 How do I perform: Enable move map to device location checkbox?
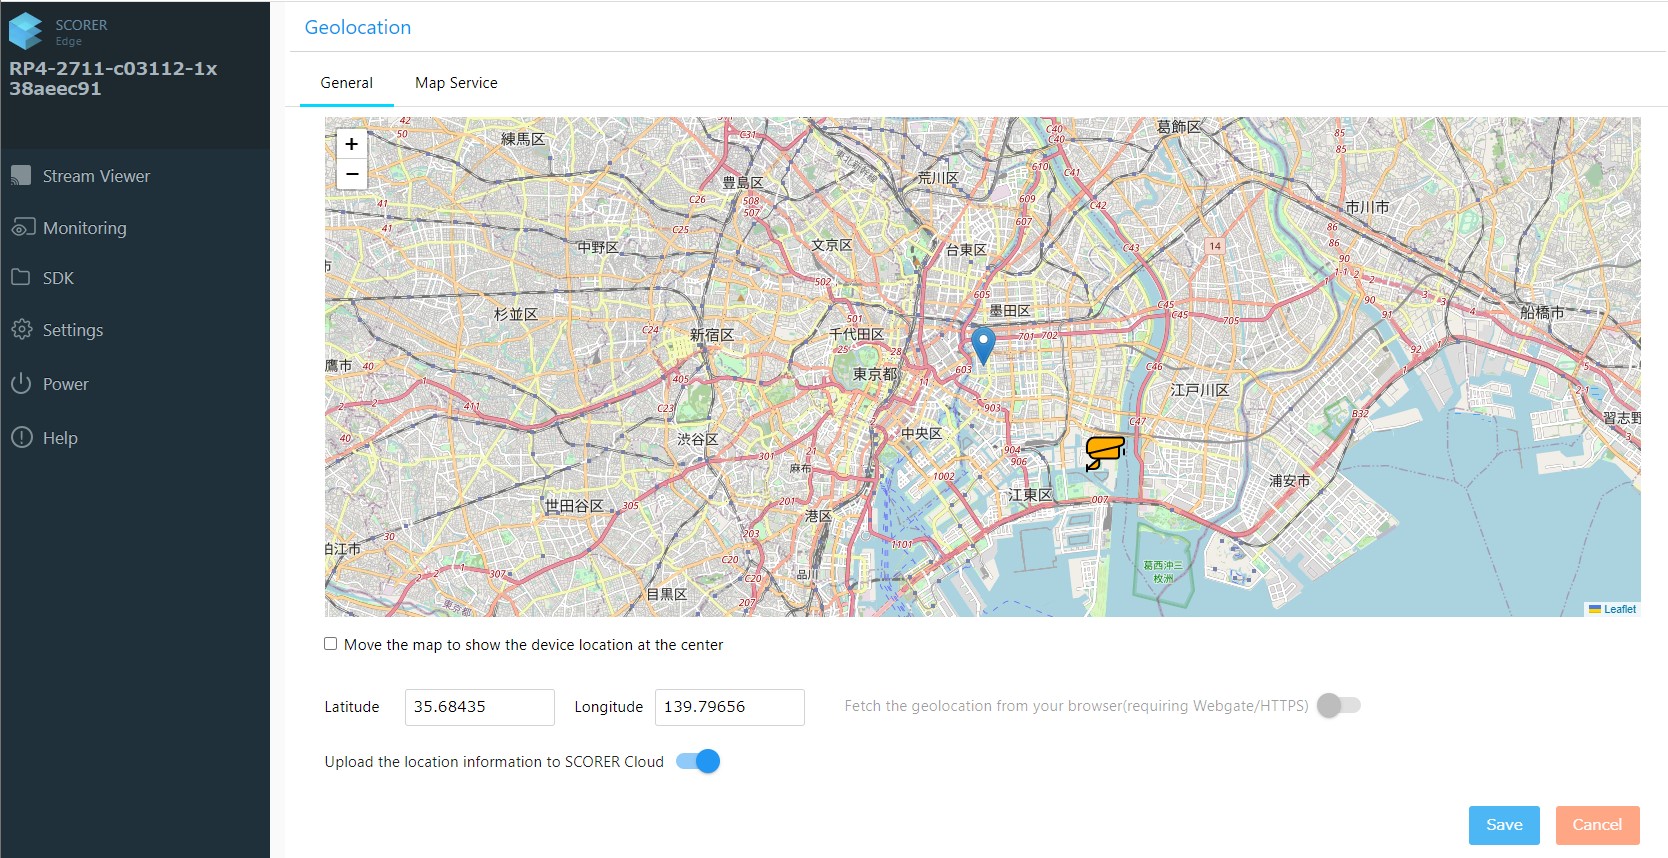tap(331, 644)
